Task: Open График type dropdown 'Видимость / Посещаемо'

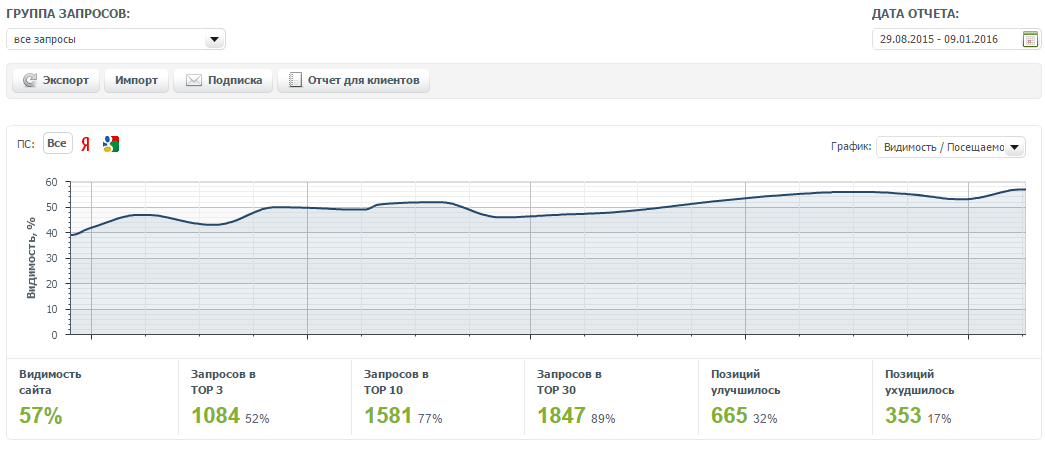Action: [x=951, y=147]
